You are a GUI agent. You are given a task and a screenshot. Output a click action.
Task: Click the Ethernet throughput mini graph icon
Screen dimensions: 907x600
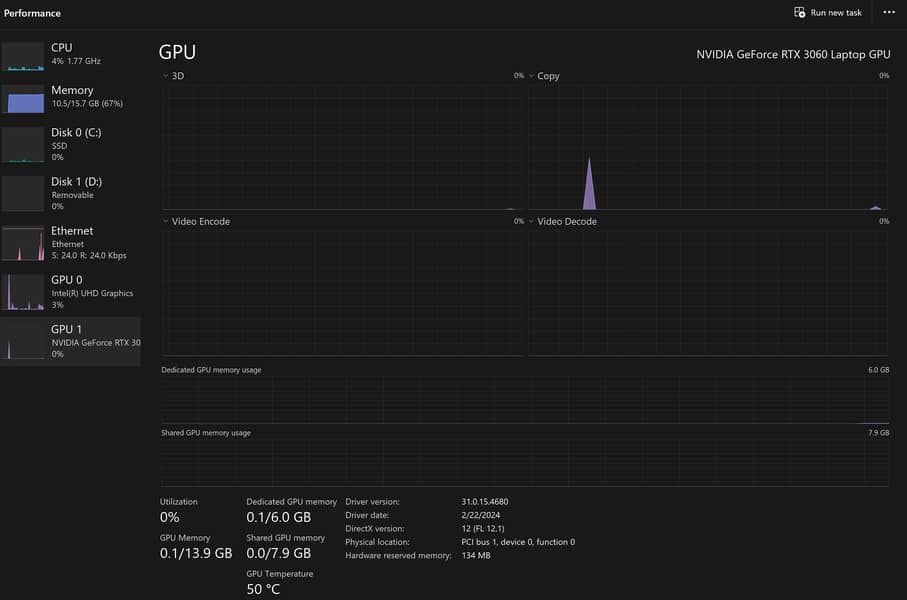pyautogui.click(x=23, y=243)
